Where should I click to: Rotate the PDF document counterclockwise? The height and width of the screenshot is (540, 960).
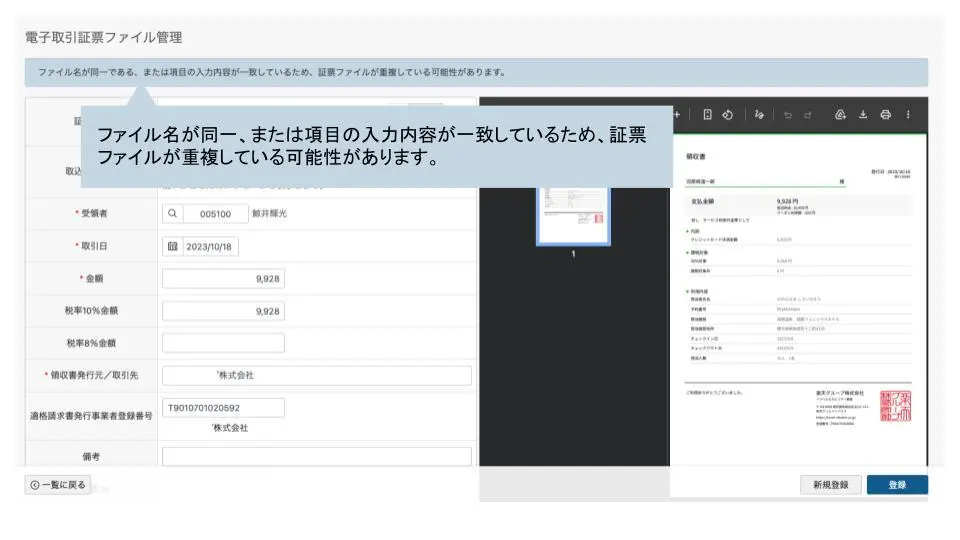(x=727, y=114)
